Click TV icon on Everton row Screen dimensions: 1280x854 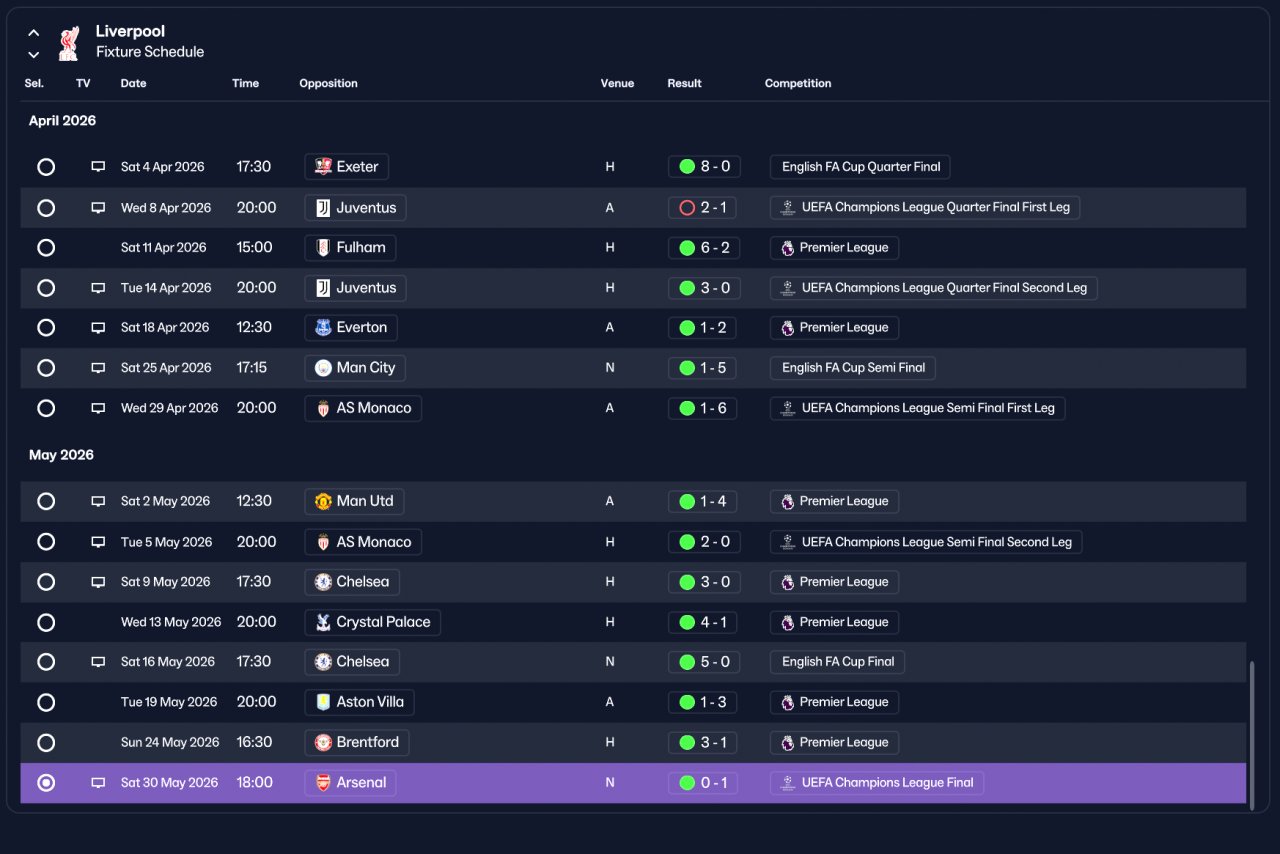point(98,328)
